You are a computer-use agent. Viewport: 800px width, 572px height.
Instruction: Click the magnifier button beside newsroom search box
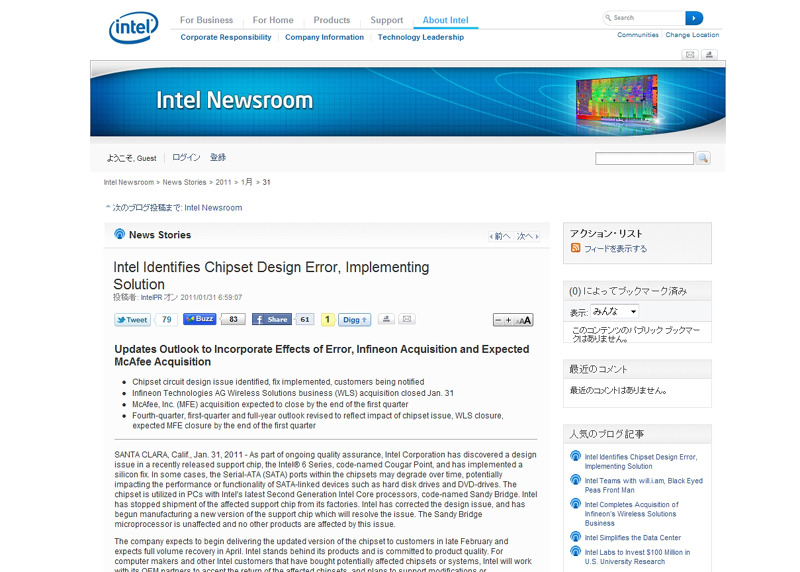(x=703, y=158)
